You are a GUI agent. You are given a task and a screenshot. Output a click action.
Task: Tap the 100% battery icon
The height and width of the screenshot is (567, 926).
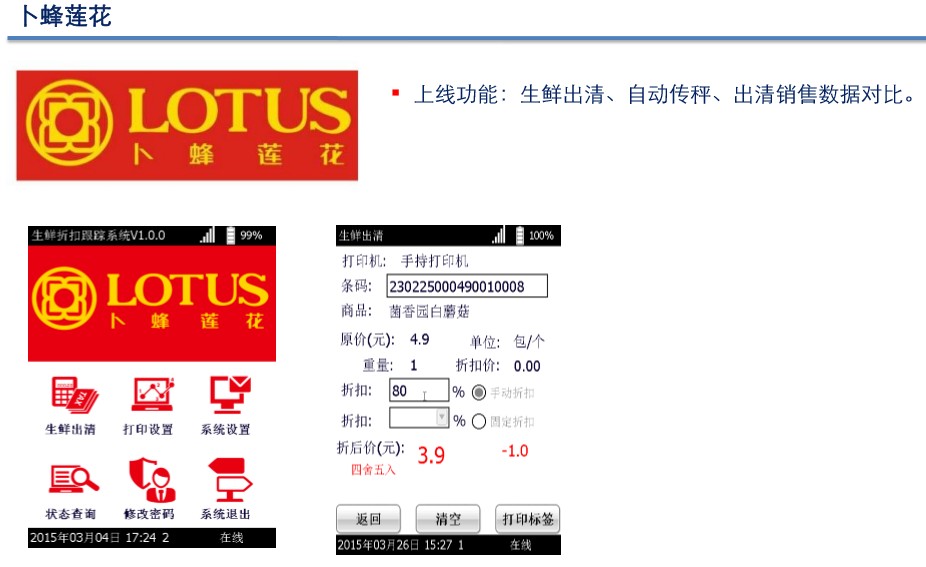coord(520,235)
